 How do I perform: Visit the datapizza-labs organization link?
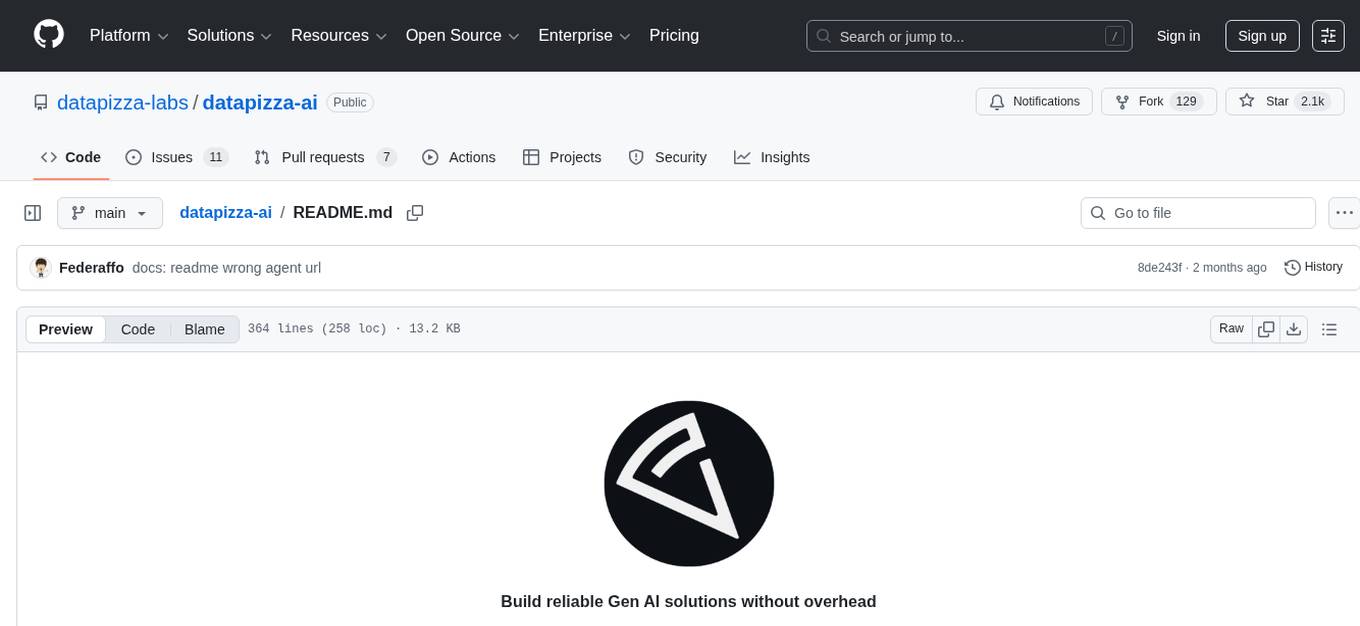pos(122,102)
